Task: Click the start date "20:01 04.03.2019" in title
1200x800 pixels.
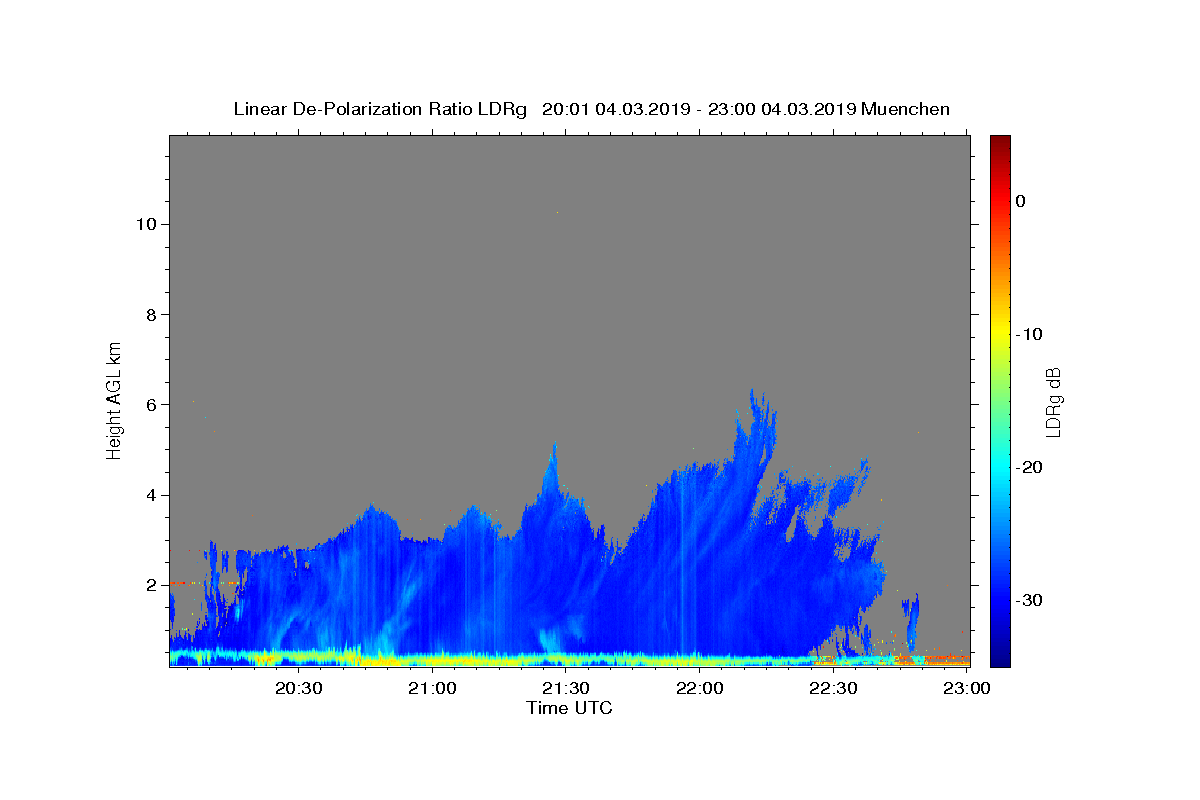Action: 615,109
